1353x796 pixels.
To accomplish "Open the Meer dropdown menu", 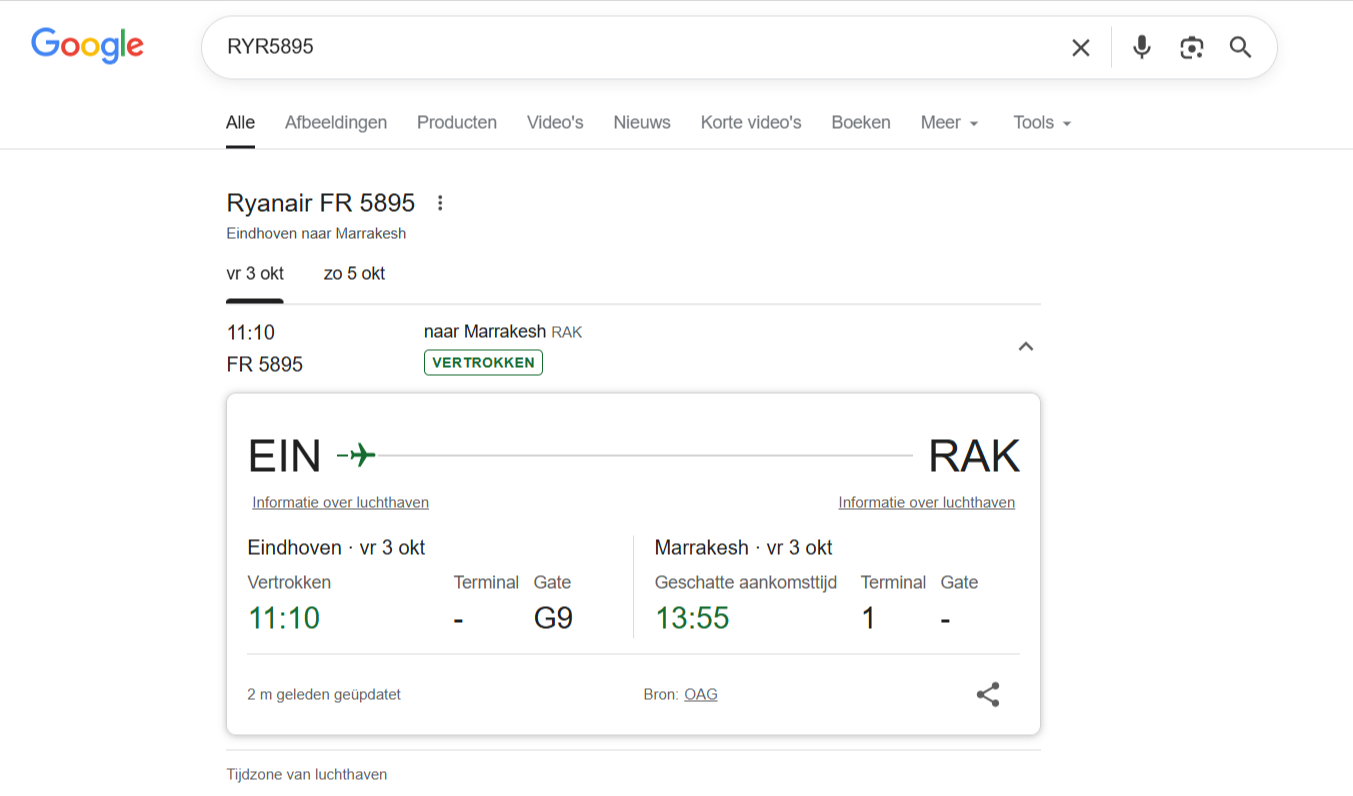I will click(x=949, y=123).
